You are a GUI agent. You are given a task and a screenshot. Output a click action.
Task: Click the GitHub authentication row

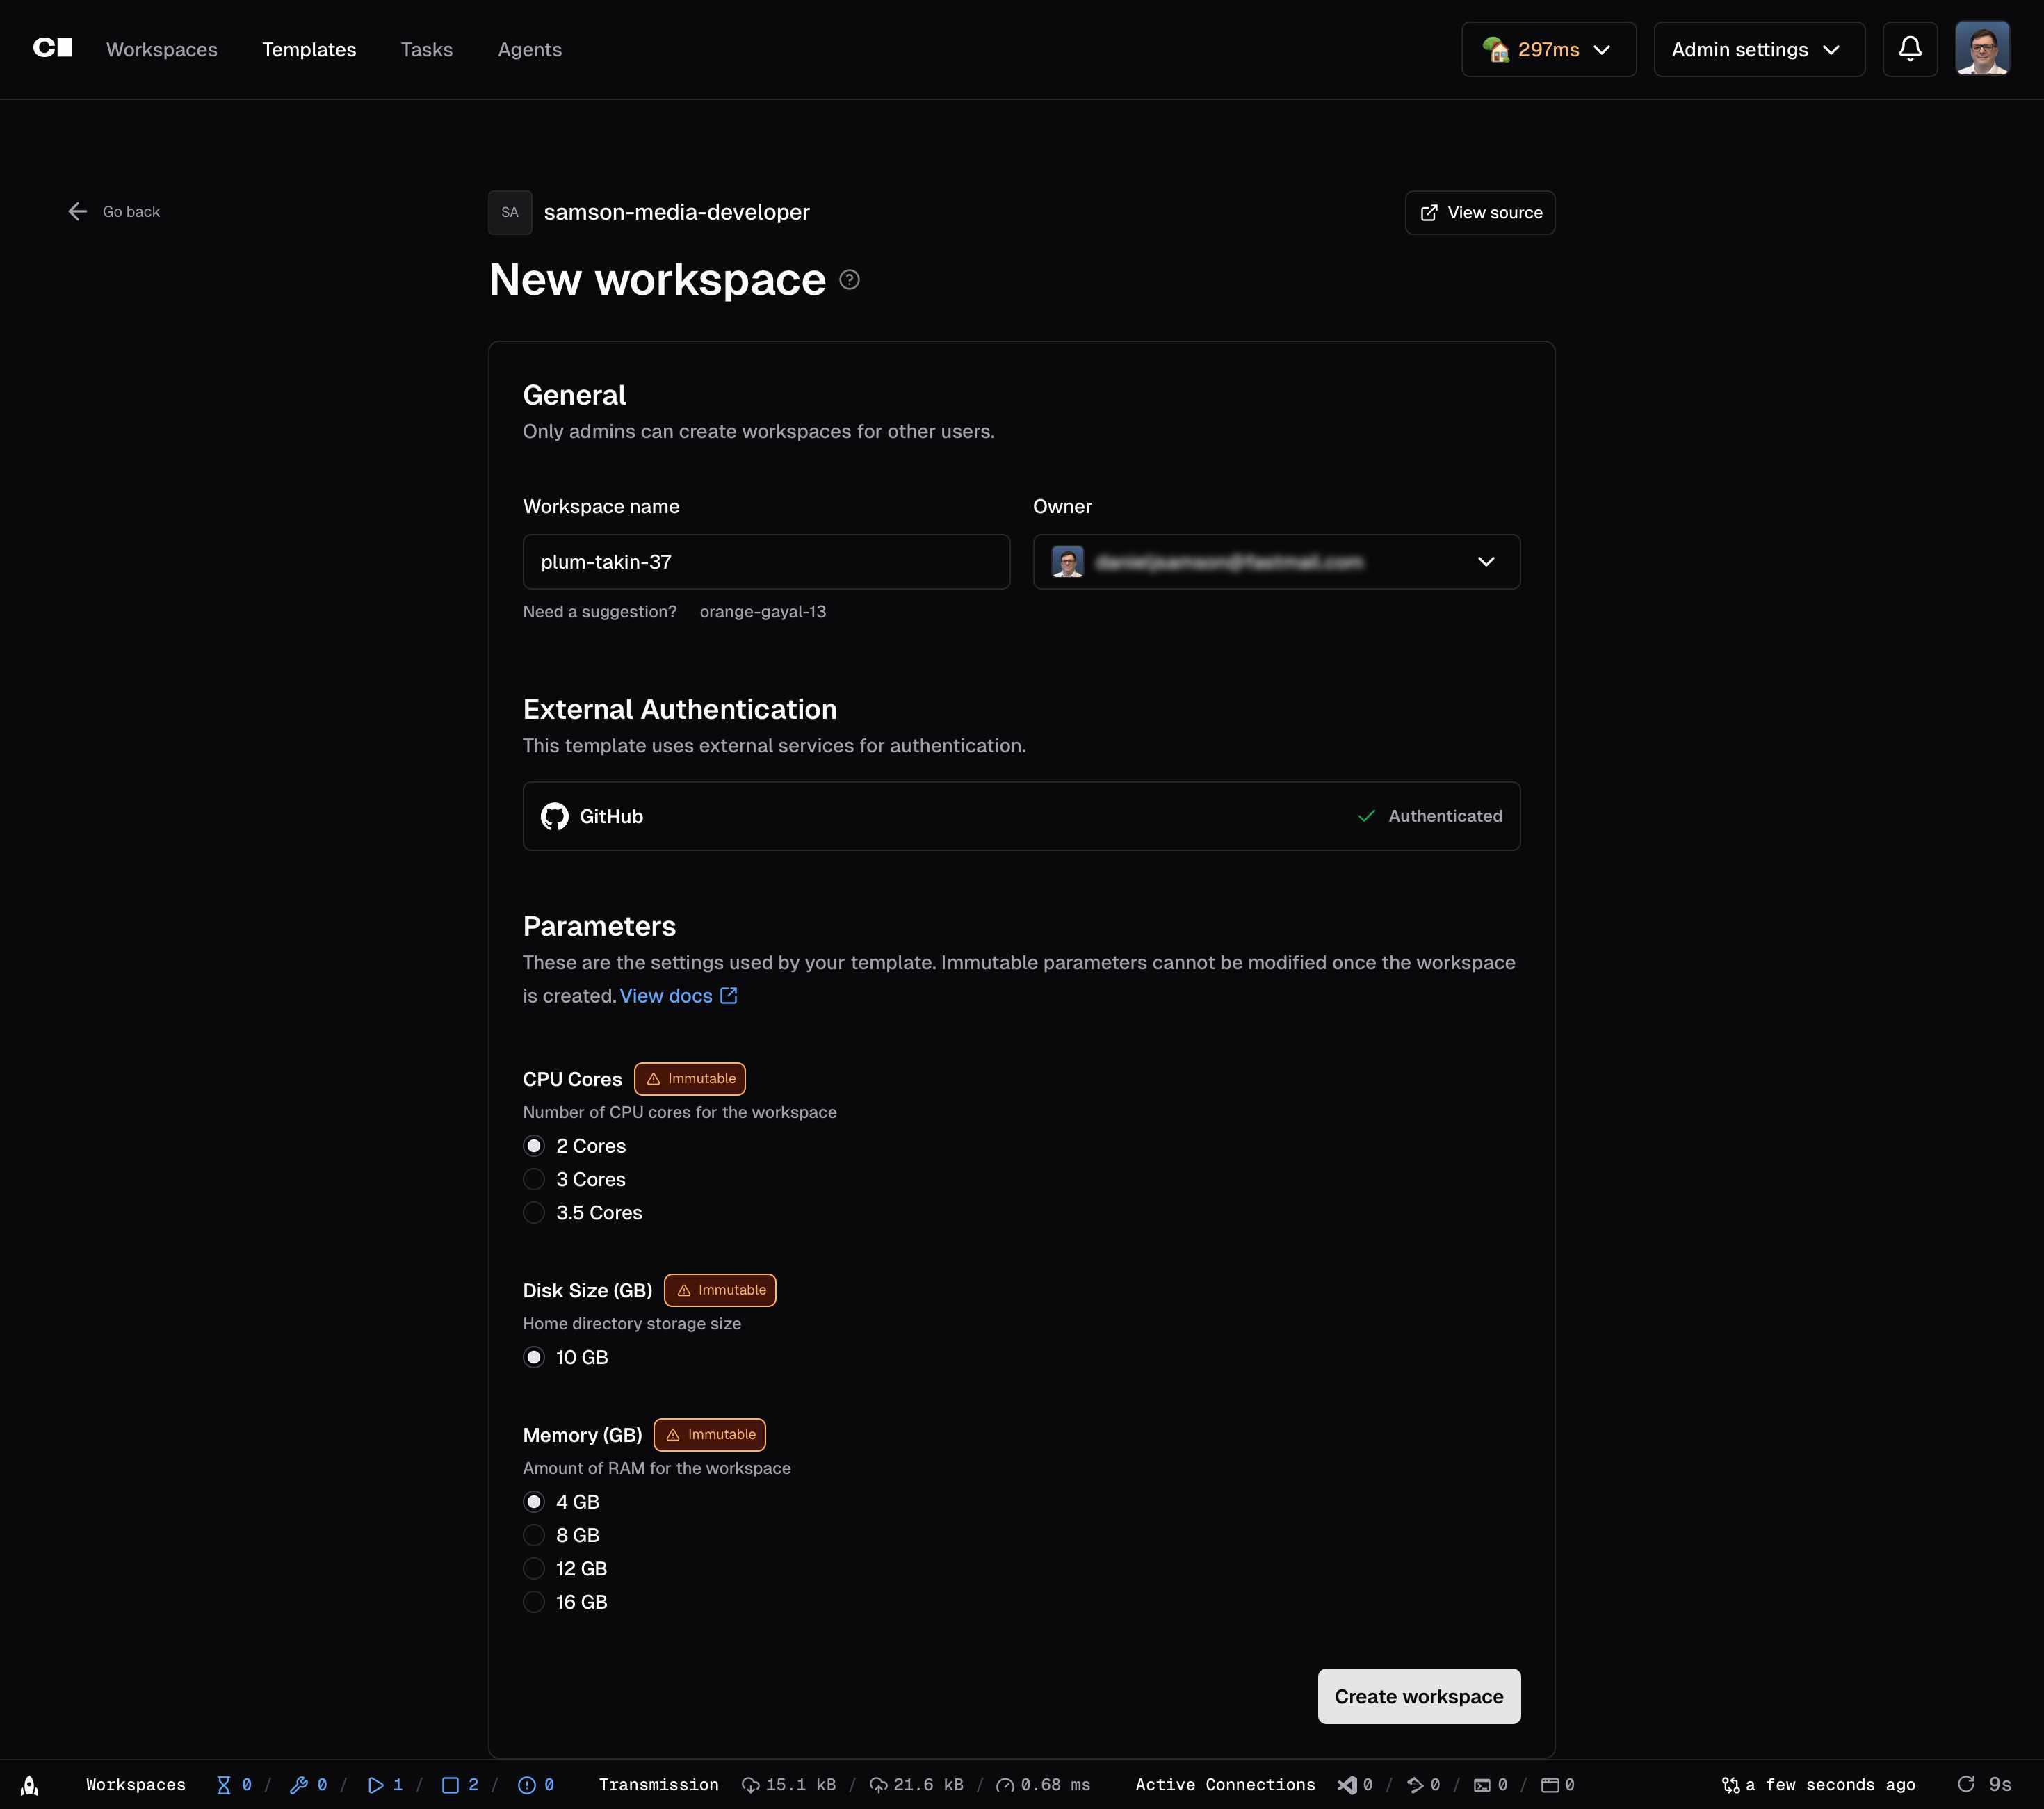1021,816
